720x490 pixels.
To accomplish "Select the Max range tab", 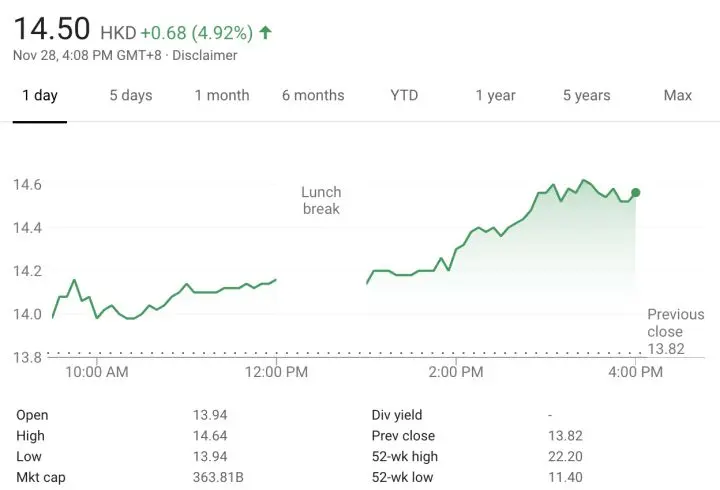I will pos(678,96).
